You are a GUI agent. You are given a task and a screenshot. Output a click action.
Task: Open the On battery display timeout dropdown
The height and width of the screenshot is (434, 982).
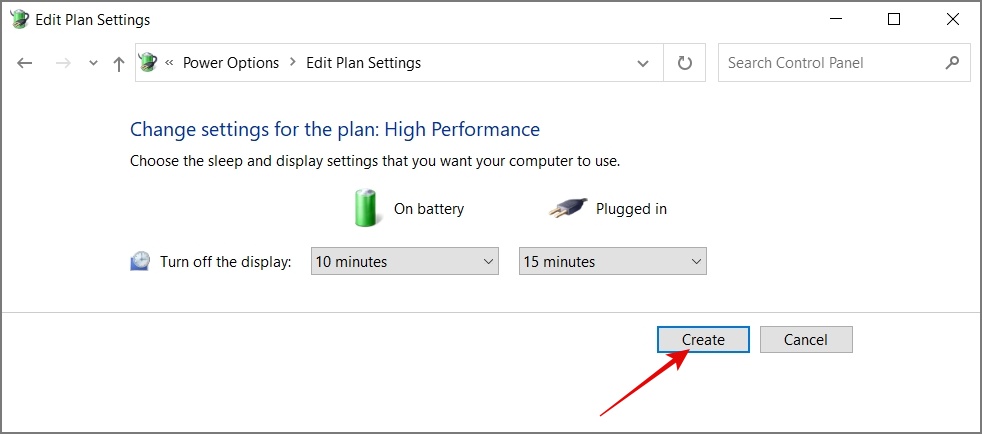[x=405, y=261]
